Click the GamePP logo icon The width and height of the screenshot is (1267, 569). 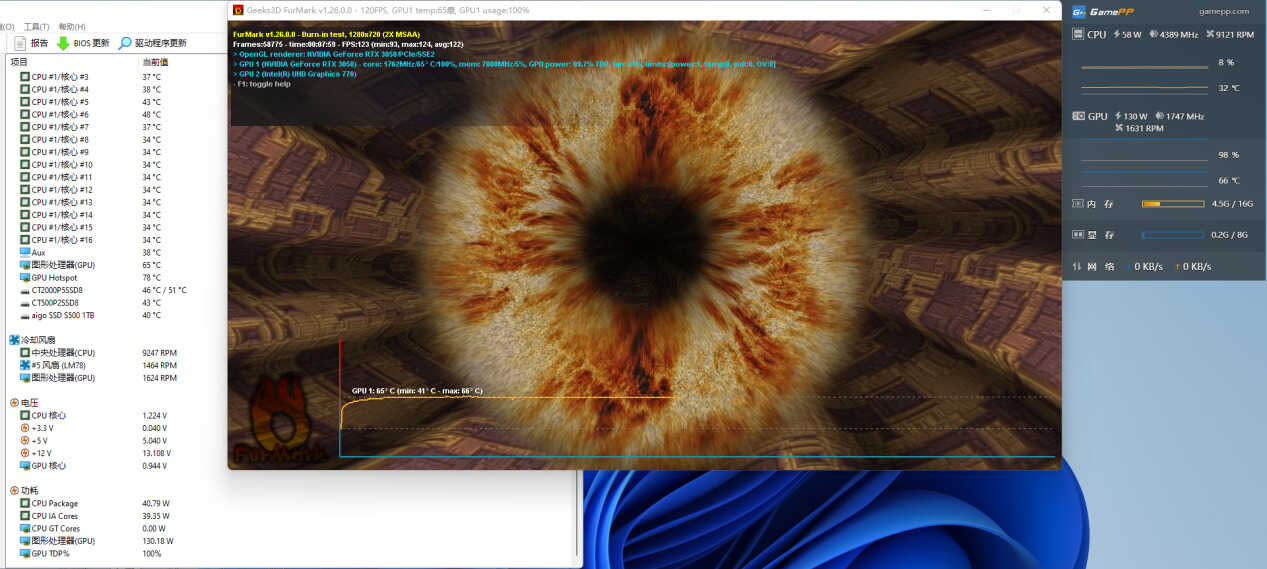point(1079,12)
